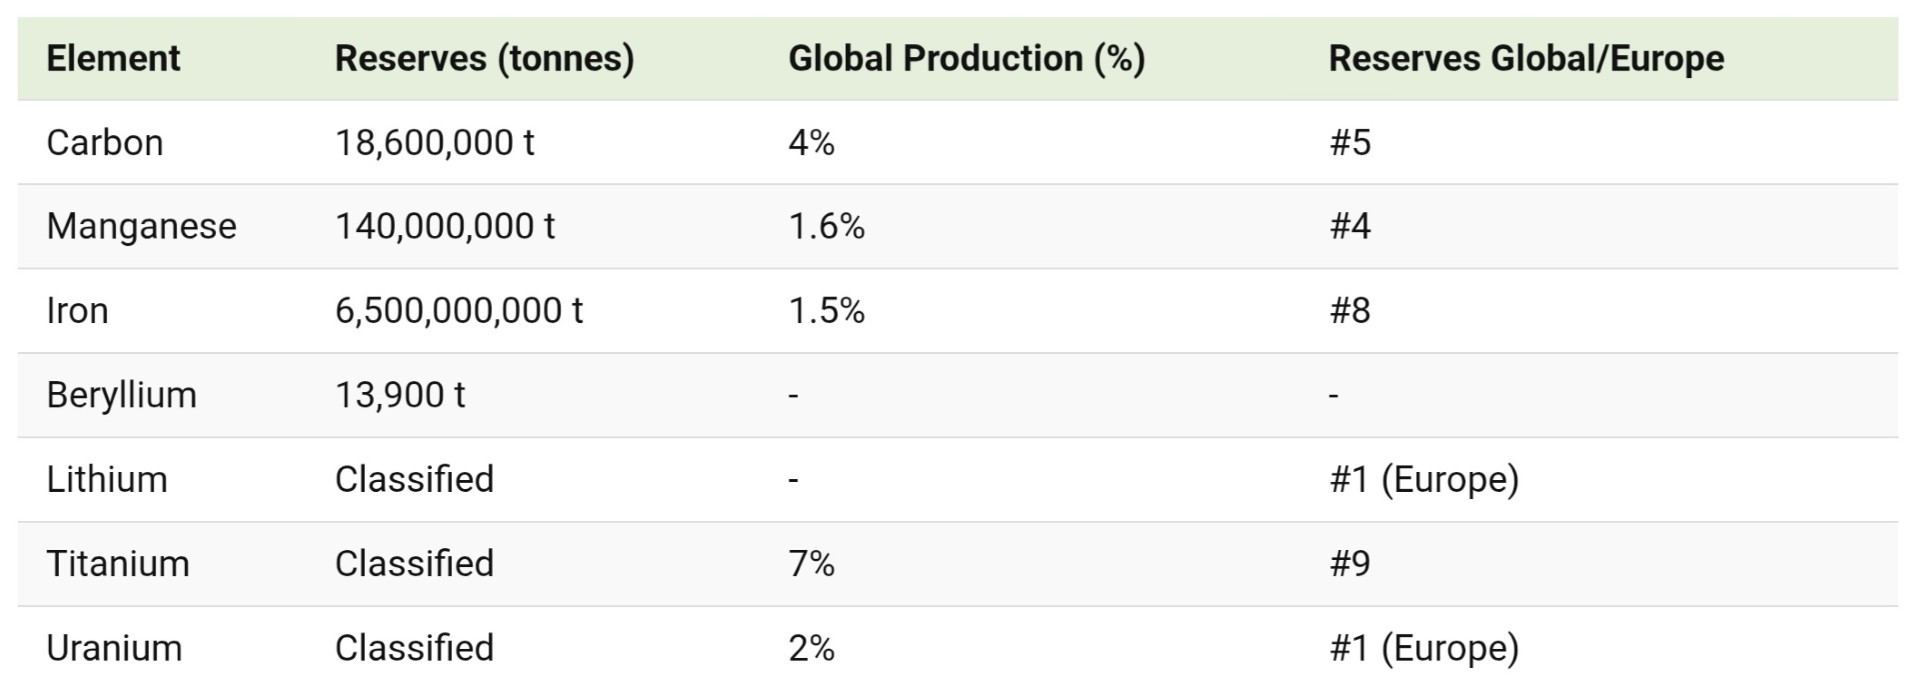Click the Reserves (tonnes) column header

(484, 58)
